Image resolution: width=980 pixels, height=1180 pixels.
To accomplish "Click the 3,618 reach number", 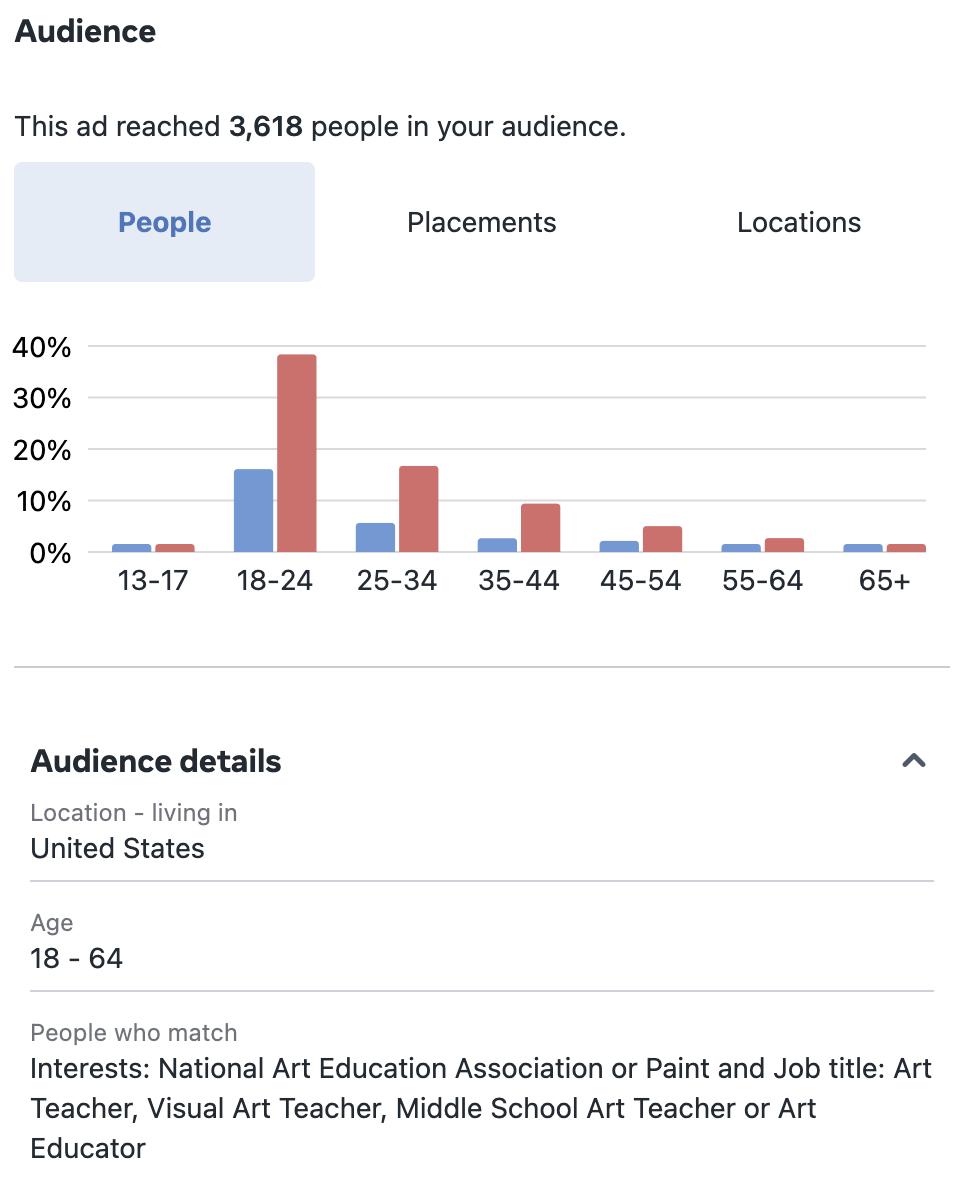I will point(265,127).
